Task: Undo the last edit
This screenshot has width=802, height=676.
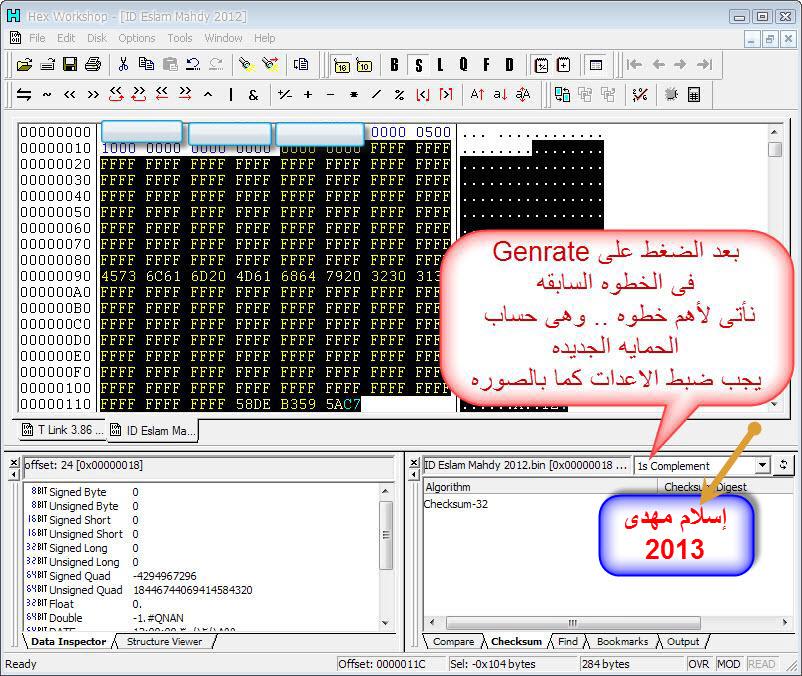Action: [193, 64]
